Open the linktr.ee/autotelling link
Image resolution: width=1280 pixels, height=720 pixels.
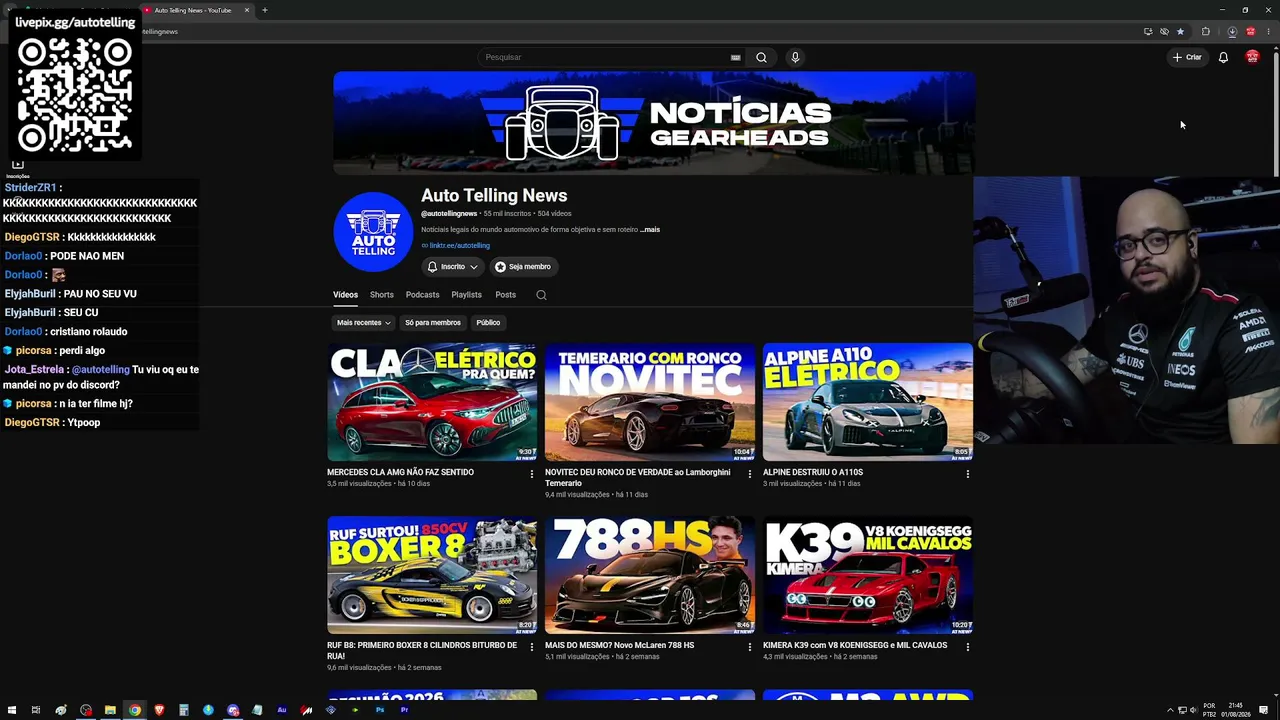tap(459, 246)
